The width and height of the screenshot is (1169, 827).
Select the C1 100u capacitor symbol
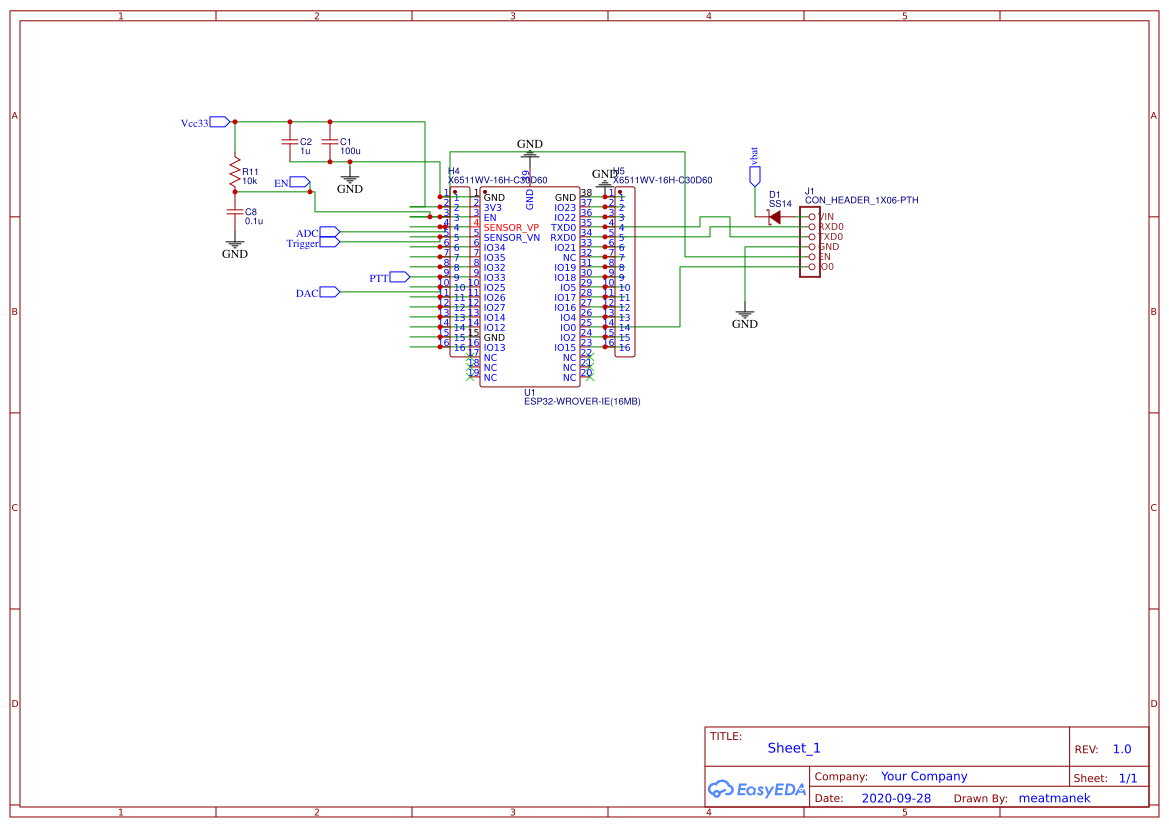(x=330, y=142)
